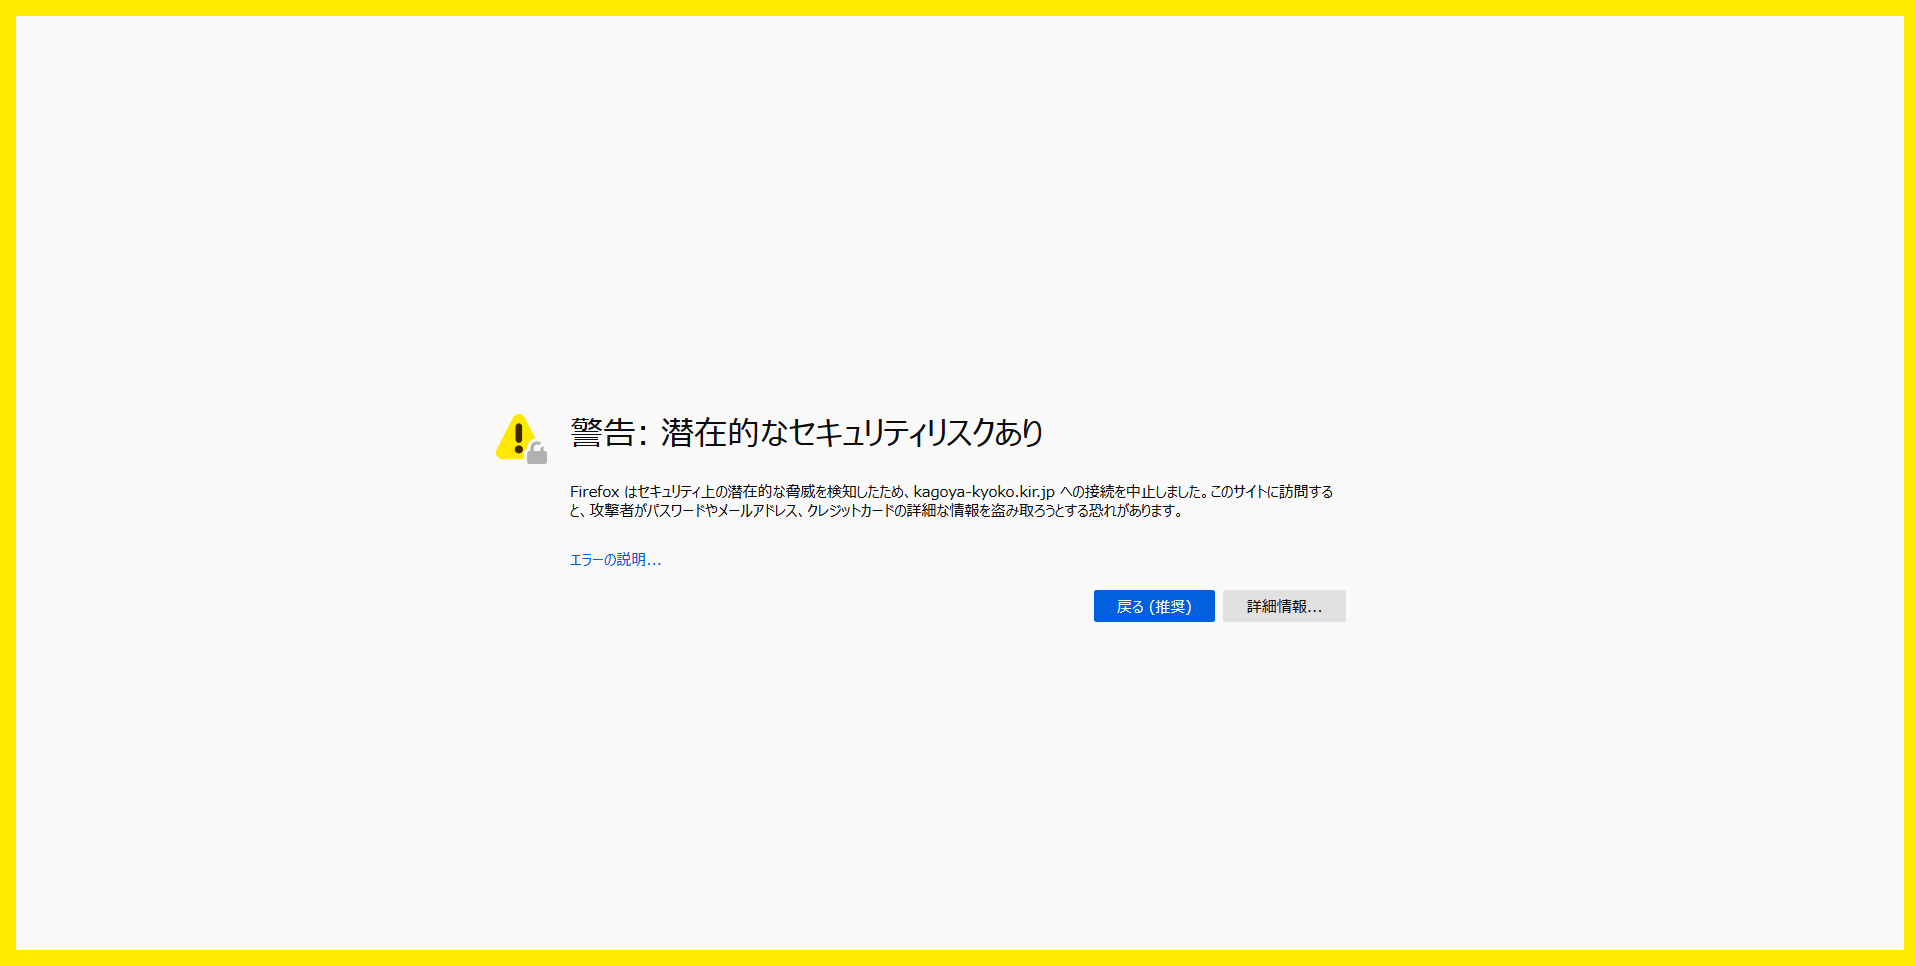Expand details with the 詳細情報… button
The width and height of the screenshot is (1915, 966).
point(1283,606)
